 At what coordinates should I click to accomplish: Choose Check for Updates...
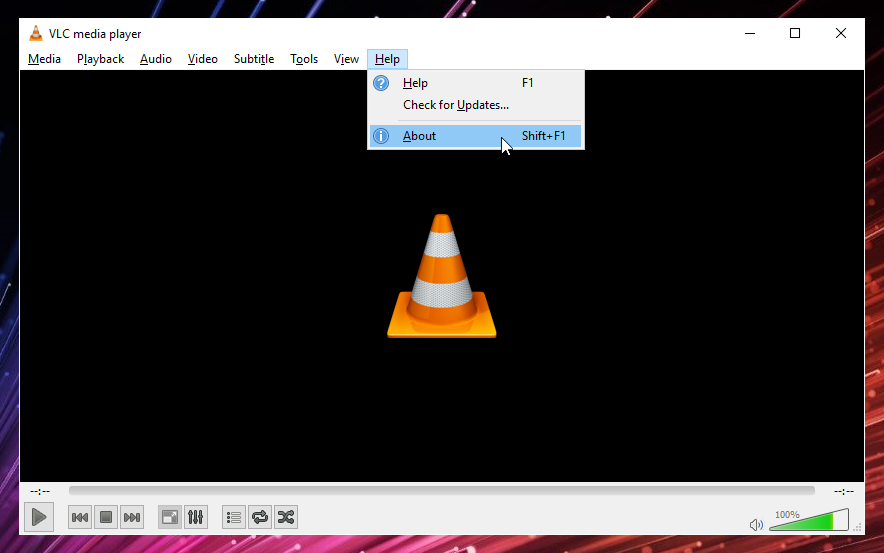tap(476, 105)
